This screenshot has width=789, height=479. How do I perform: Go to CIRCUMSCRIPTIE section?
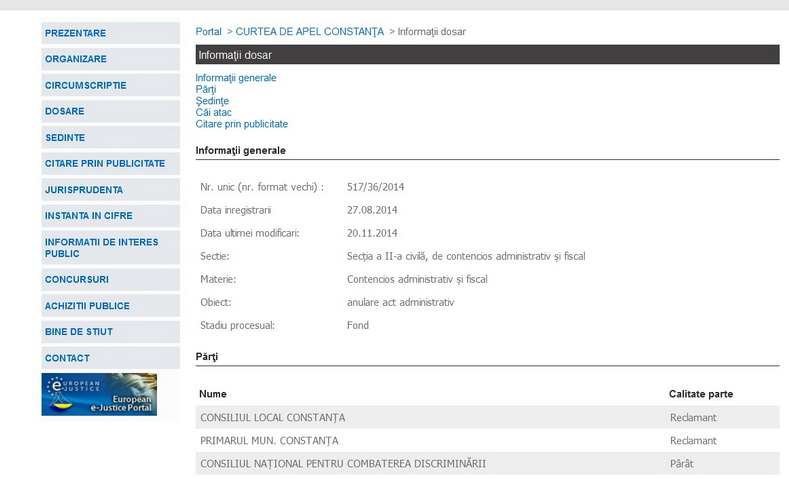(85, 85)
